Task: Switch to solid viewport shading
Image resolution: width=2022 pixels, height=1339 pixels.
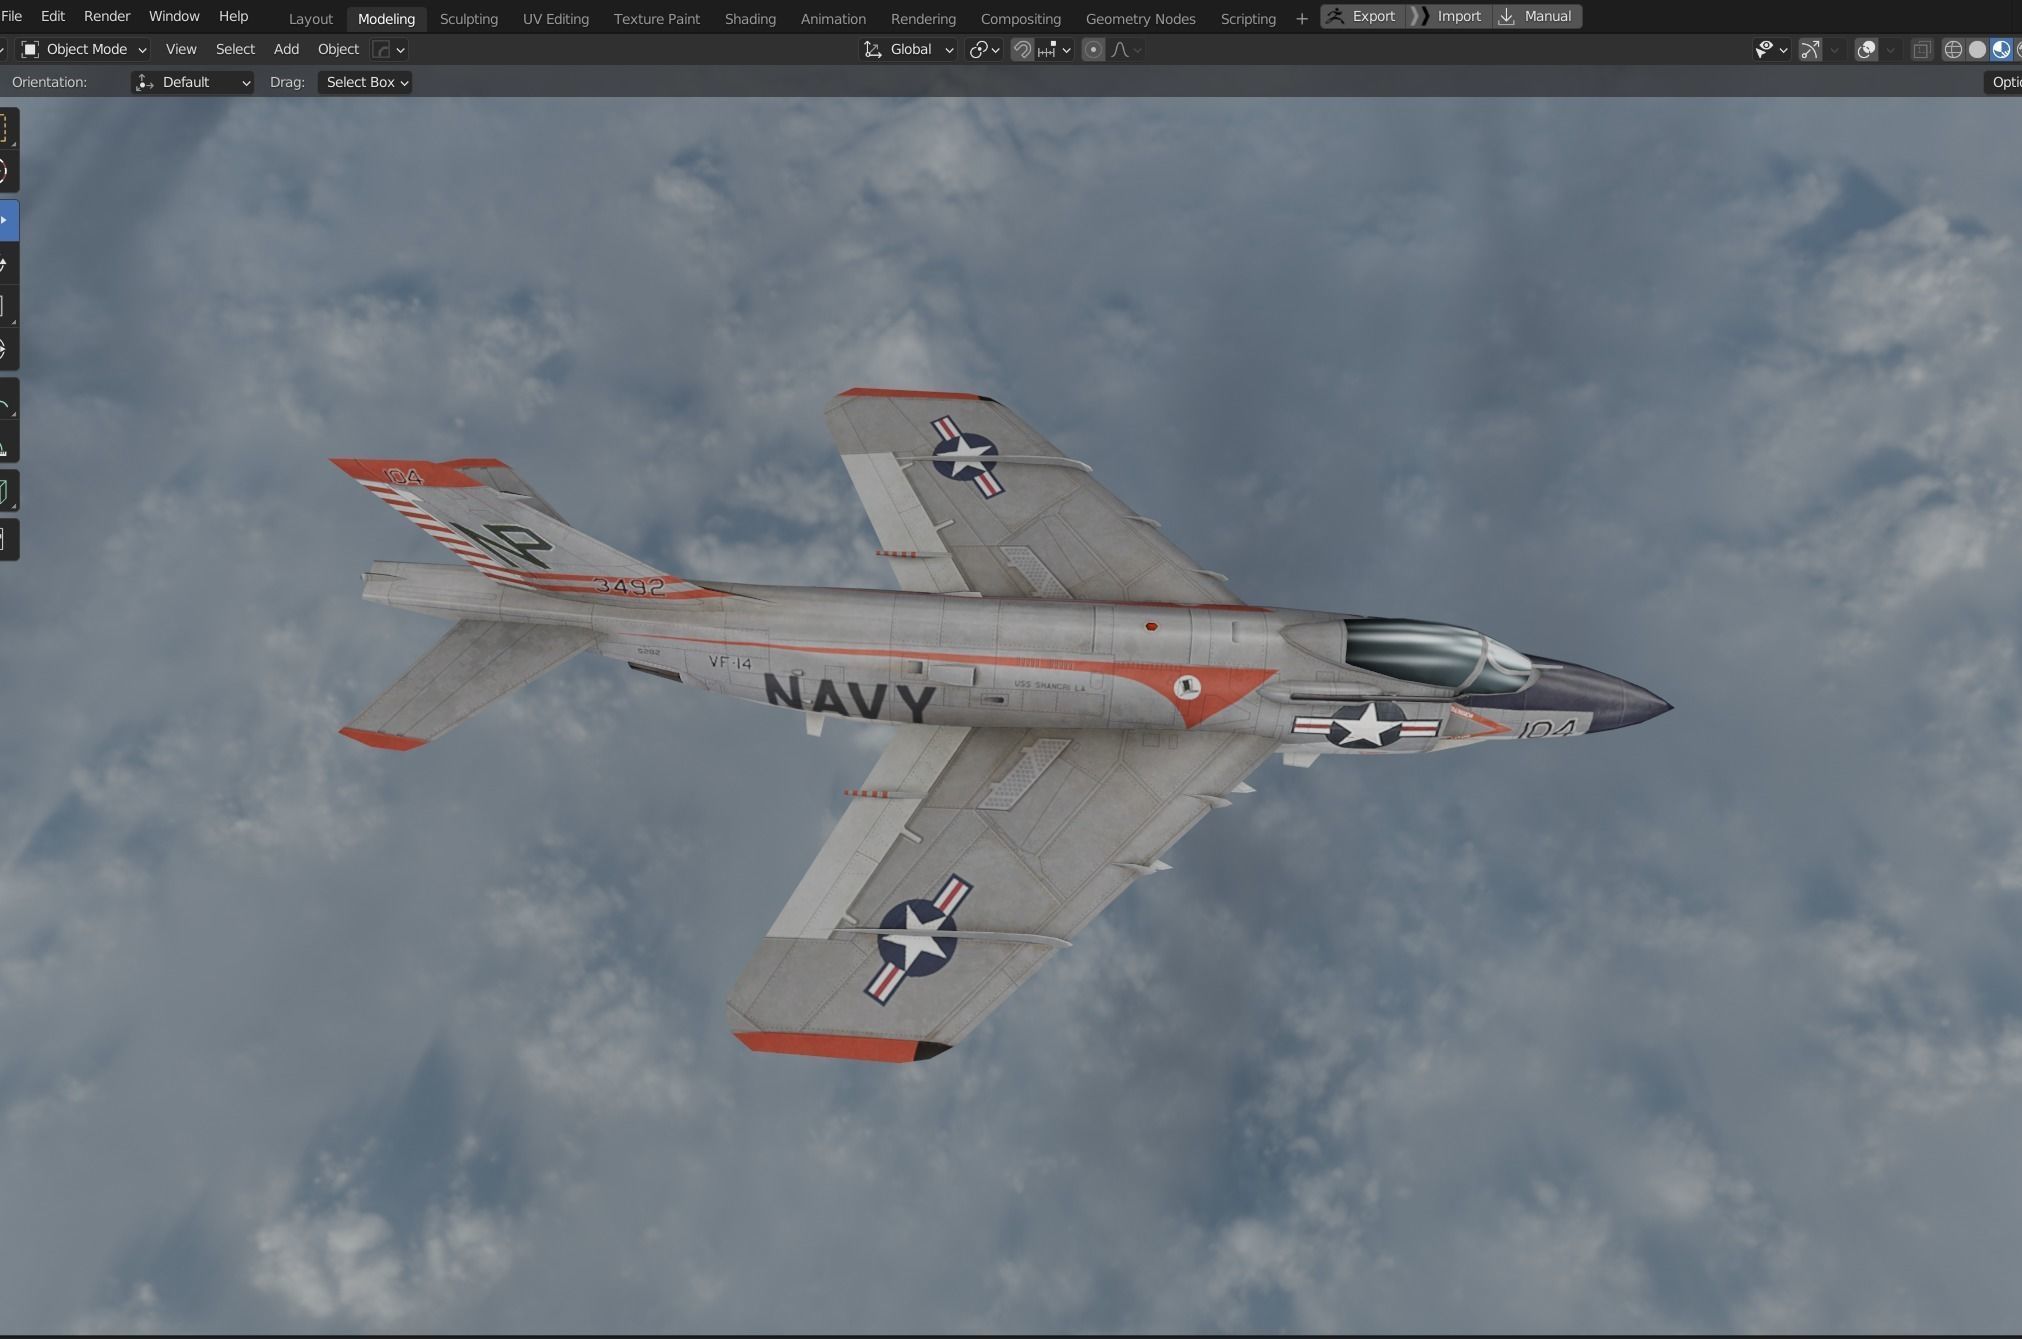Action: 1977,49
